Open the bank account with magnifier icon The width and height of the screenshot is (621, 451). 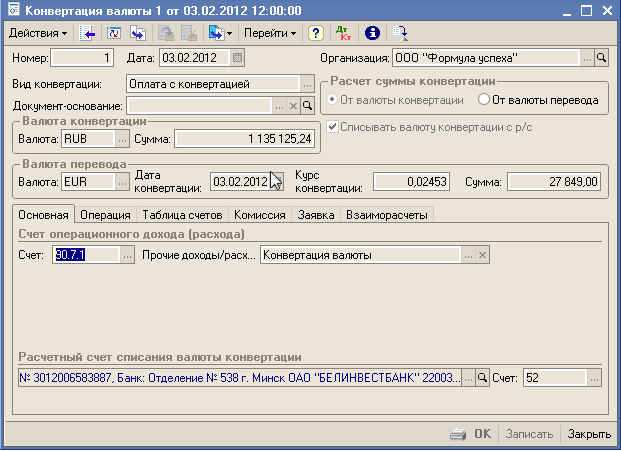(x=482, y=378)
